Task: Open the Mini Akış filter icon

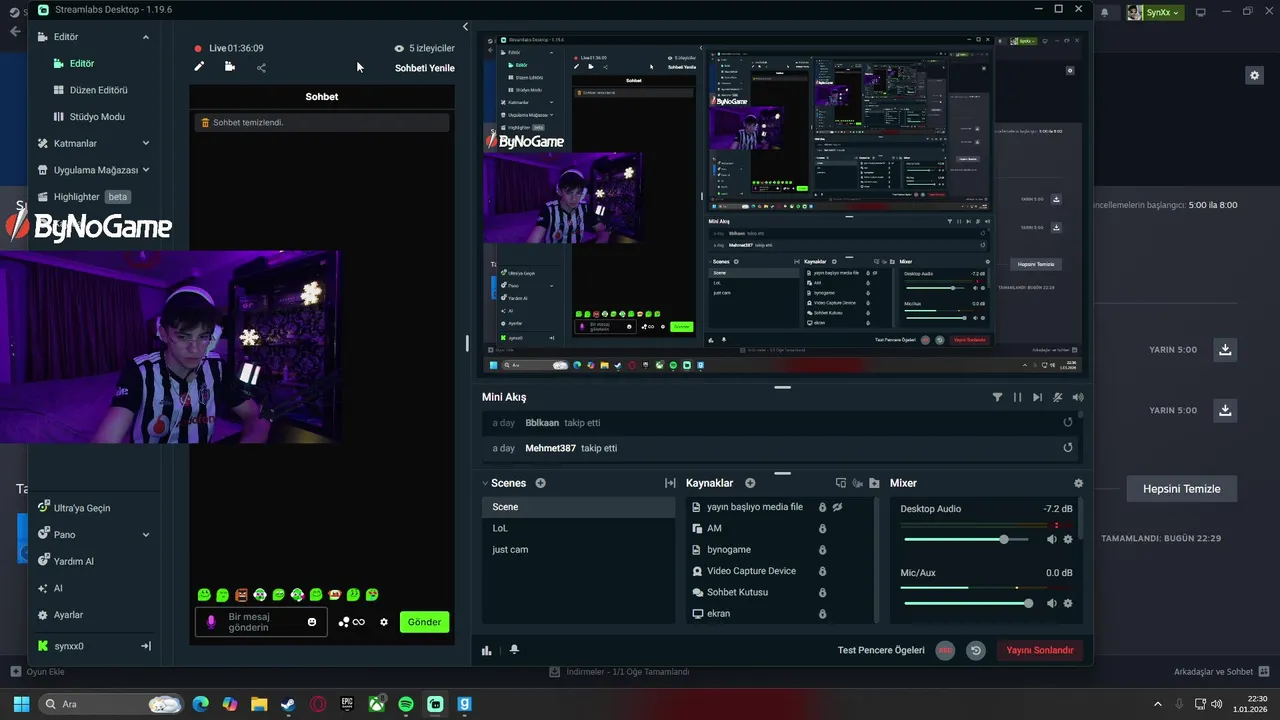Action: pos(997,397)
